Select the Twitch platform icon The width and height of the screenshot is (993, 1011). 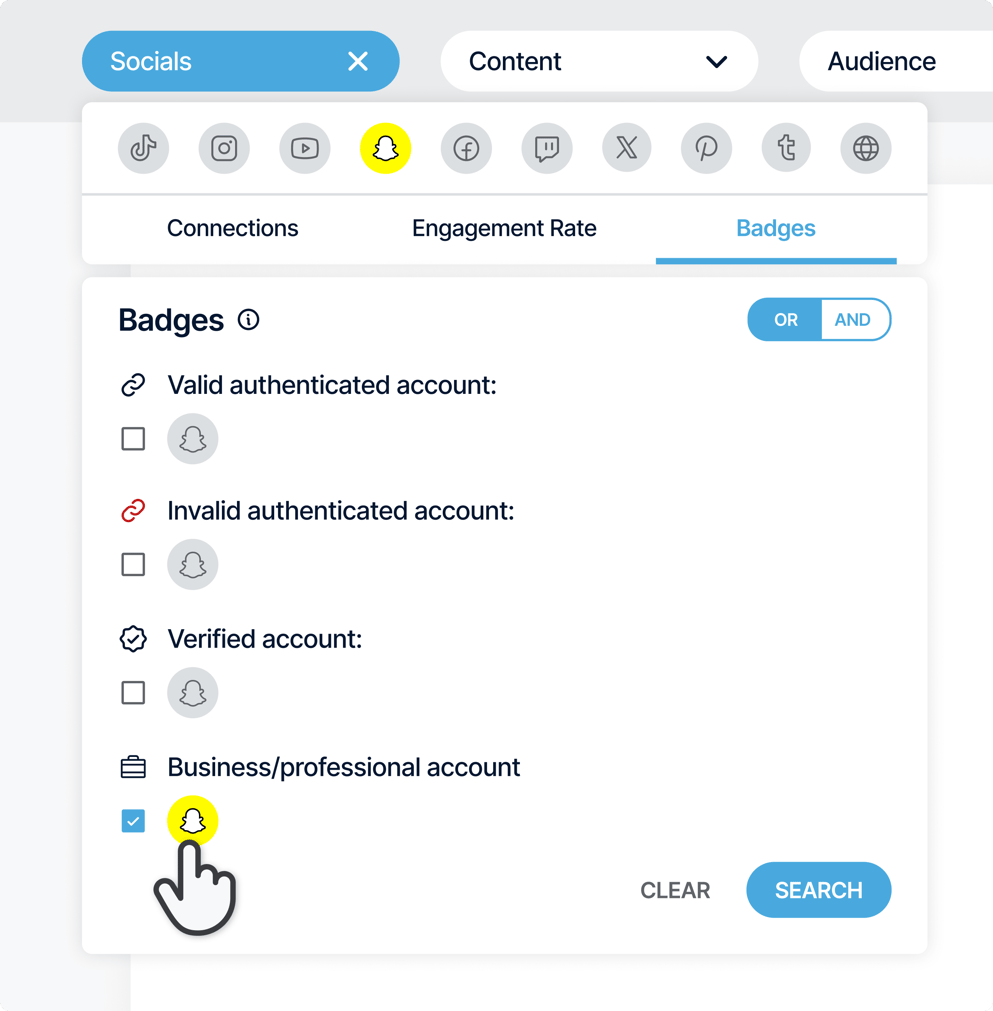546,148
